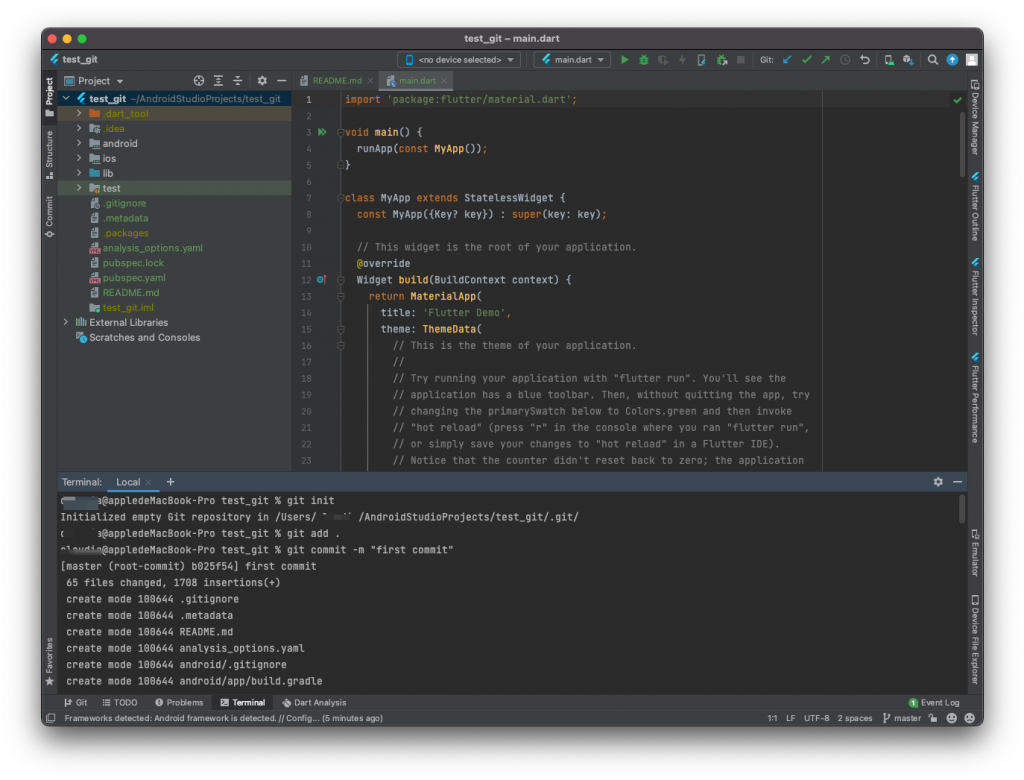The width and height of the screenshot is (1024, 780).
Task: Open SDK Manager icon in top toolbar
Action: point(908,59)
